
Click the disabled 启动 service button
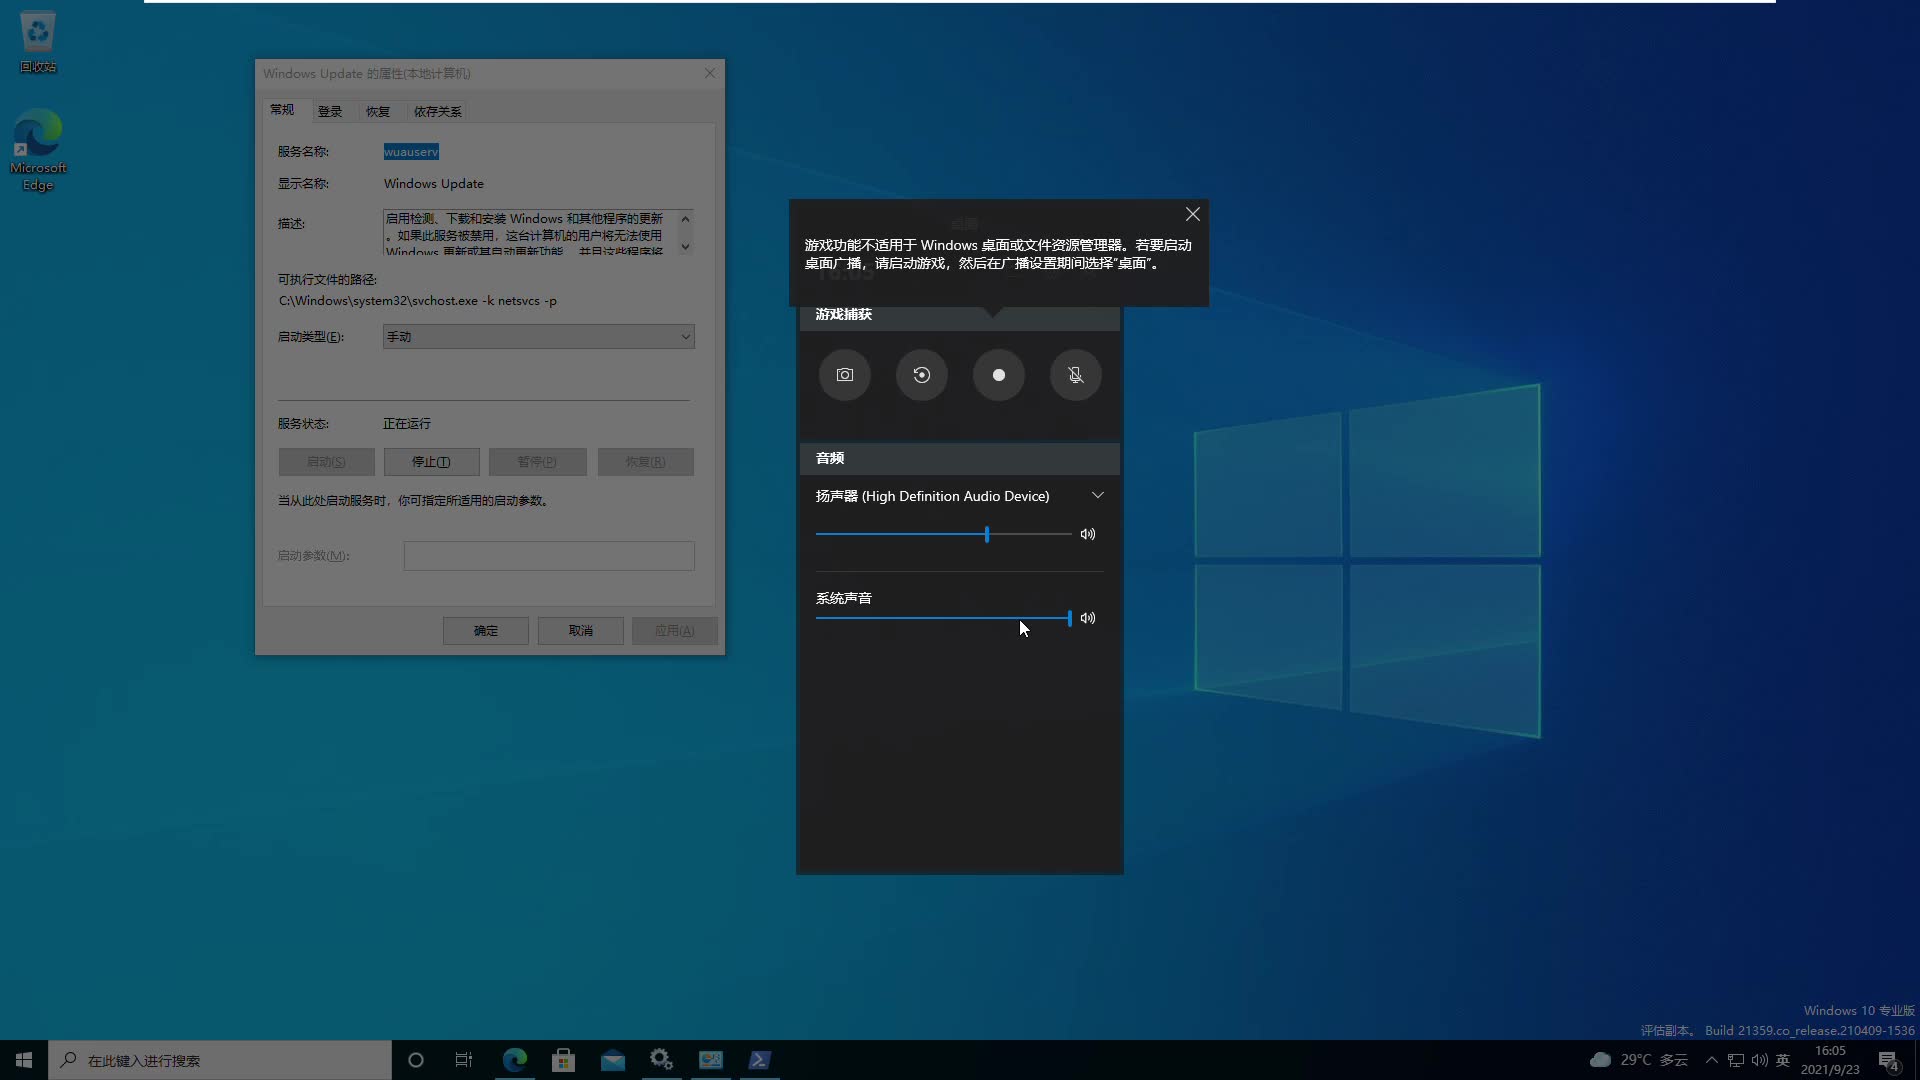326,462
